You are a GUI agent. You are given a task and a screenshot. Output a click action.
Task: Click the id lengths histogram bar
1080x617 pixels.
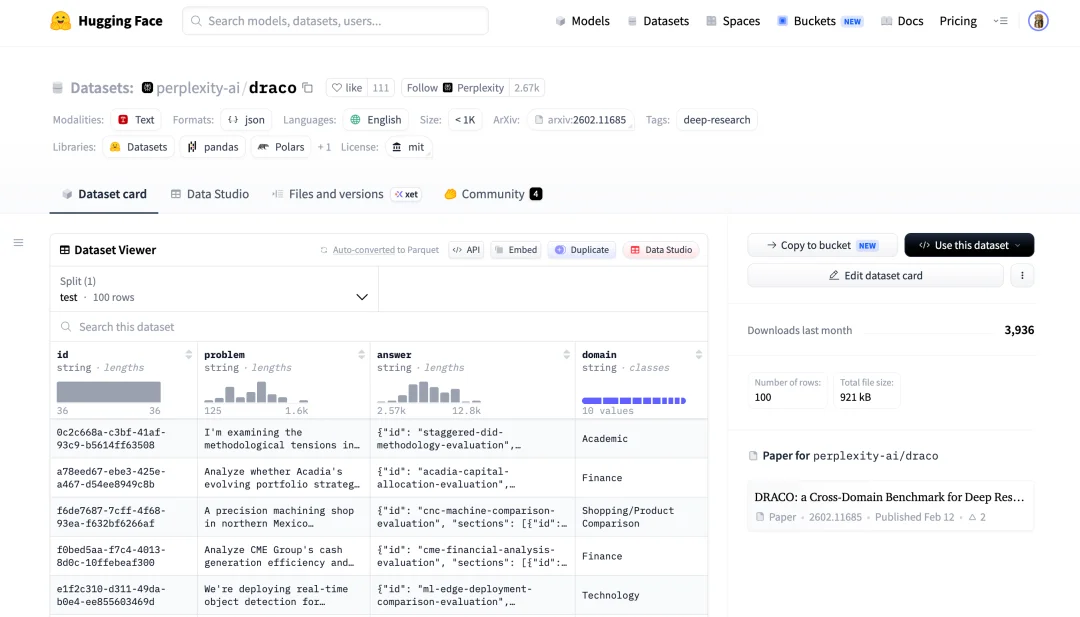pyautogui.click(x=109, y=392)
